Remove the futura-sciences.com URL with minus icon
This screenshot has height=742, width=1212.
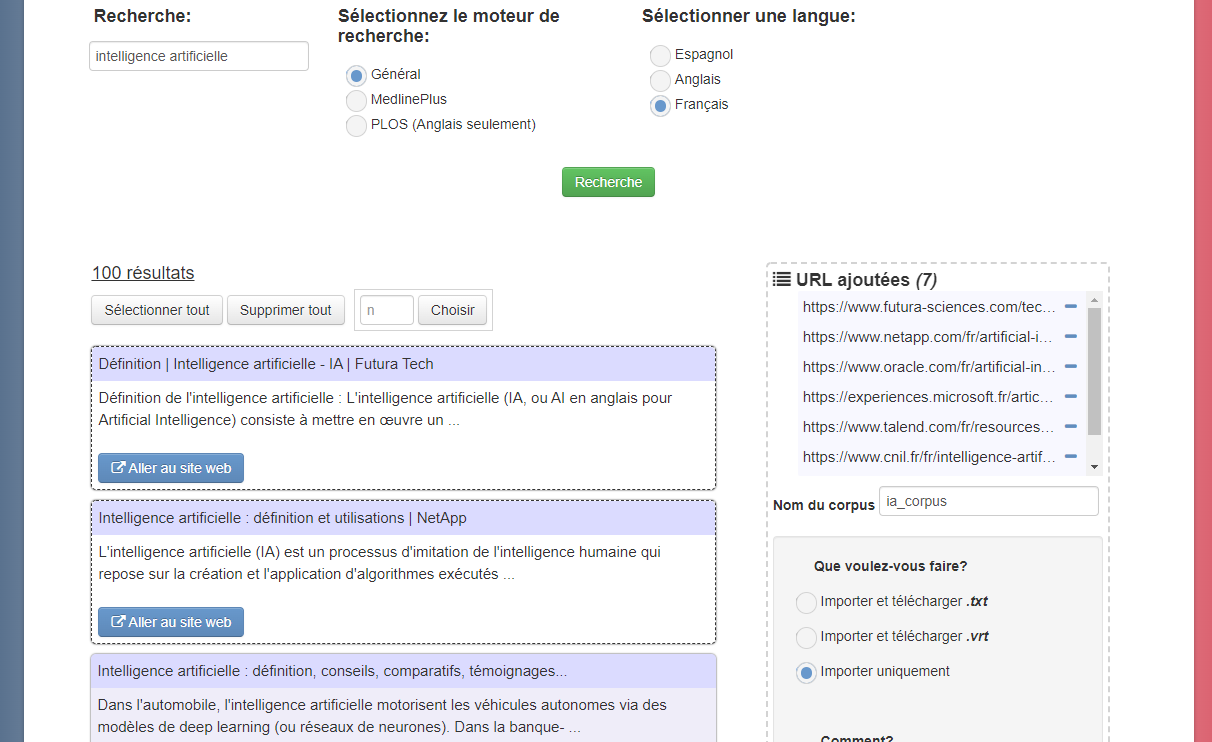(1070, 306)
